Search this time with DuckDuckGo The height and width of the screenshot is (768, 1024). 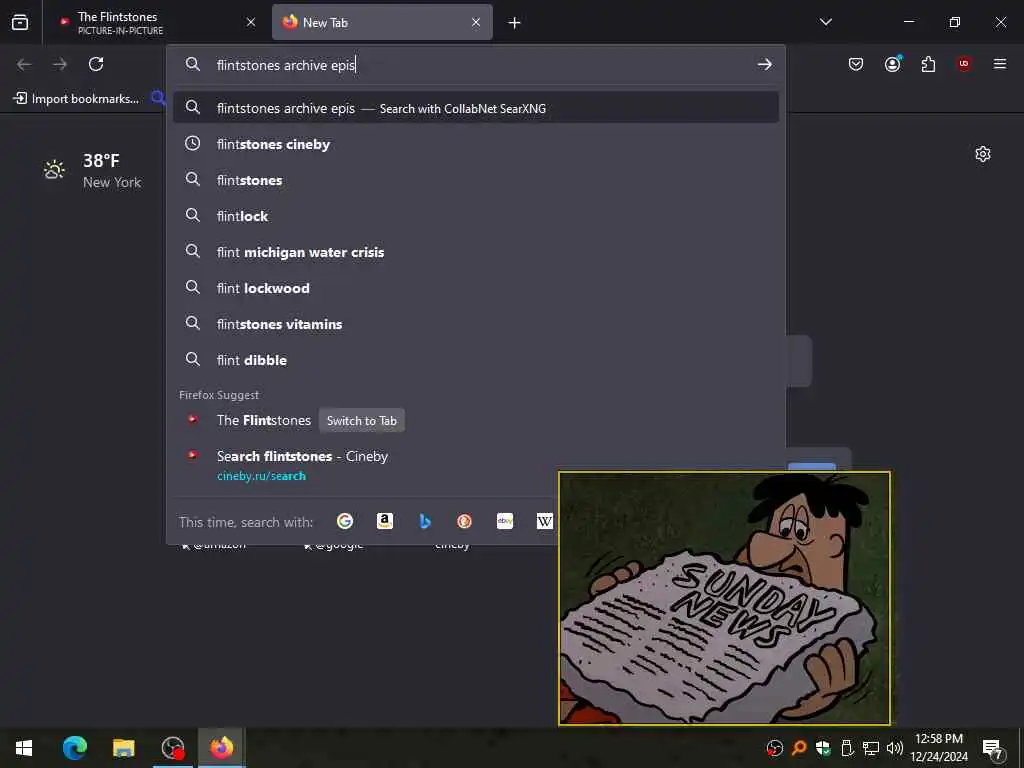(x=464, y=521)
